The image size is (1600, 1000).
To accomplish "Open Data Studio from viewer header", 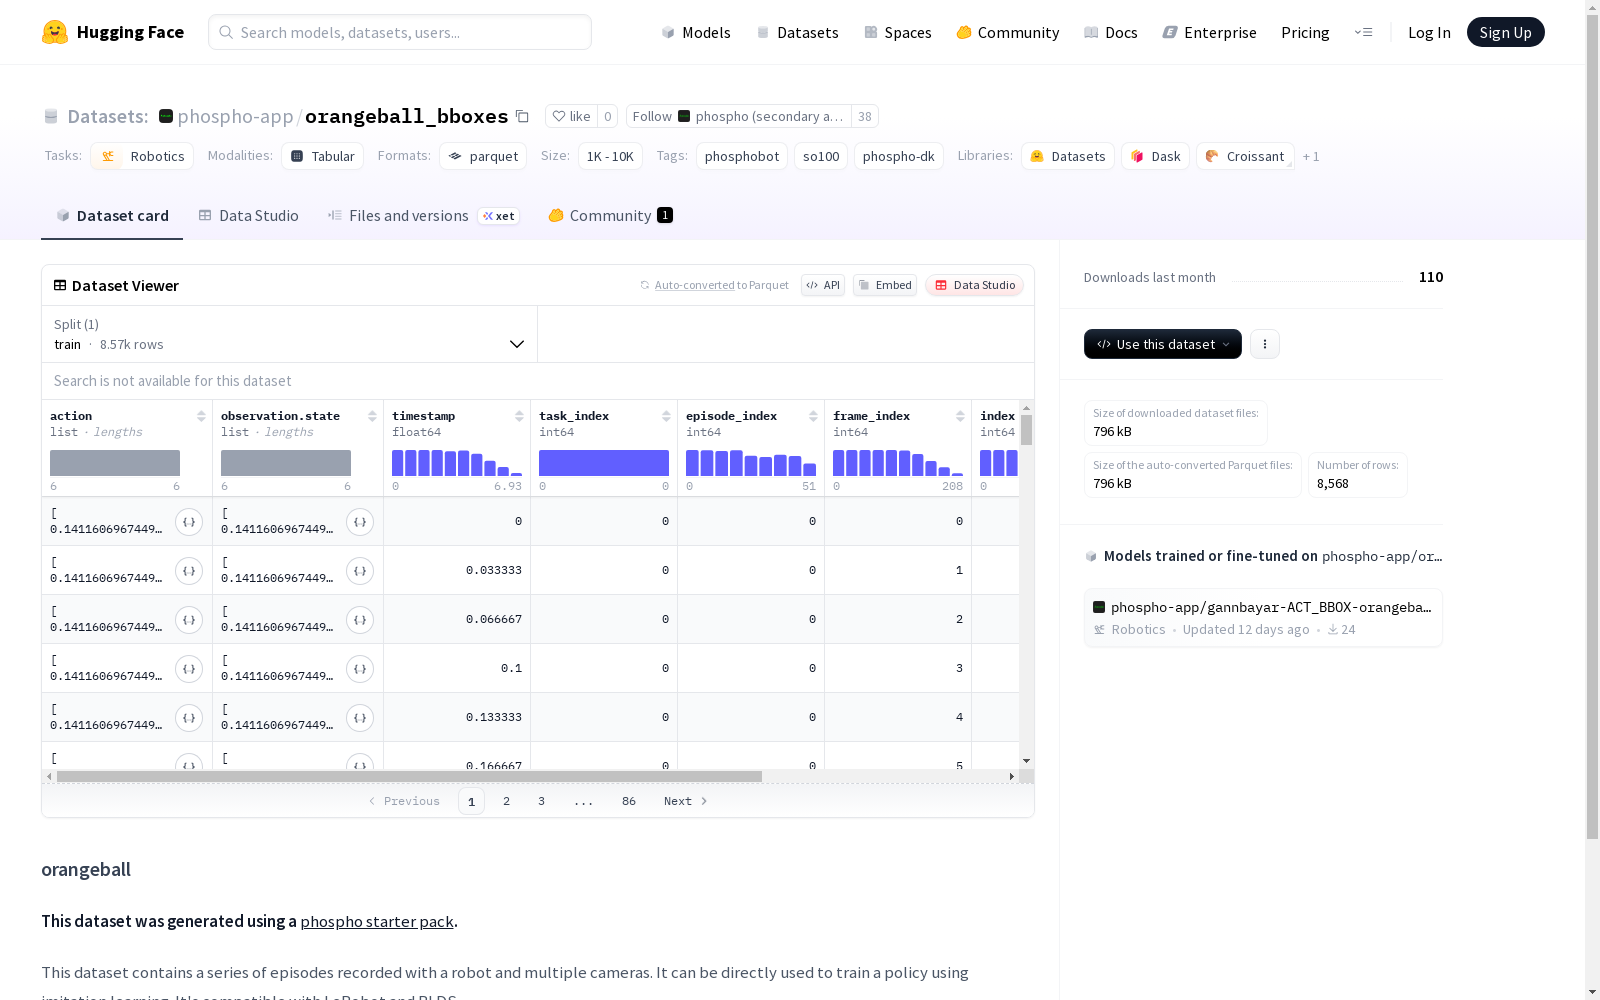I will point(974,285).
